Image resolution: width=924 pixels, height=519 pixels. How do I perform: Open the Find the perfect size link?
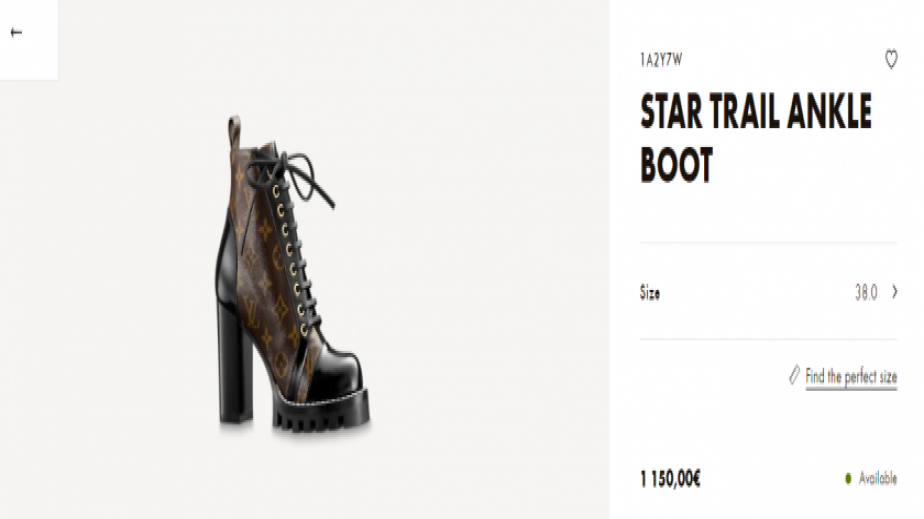coord(851,377)
